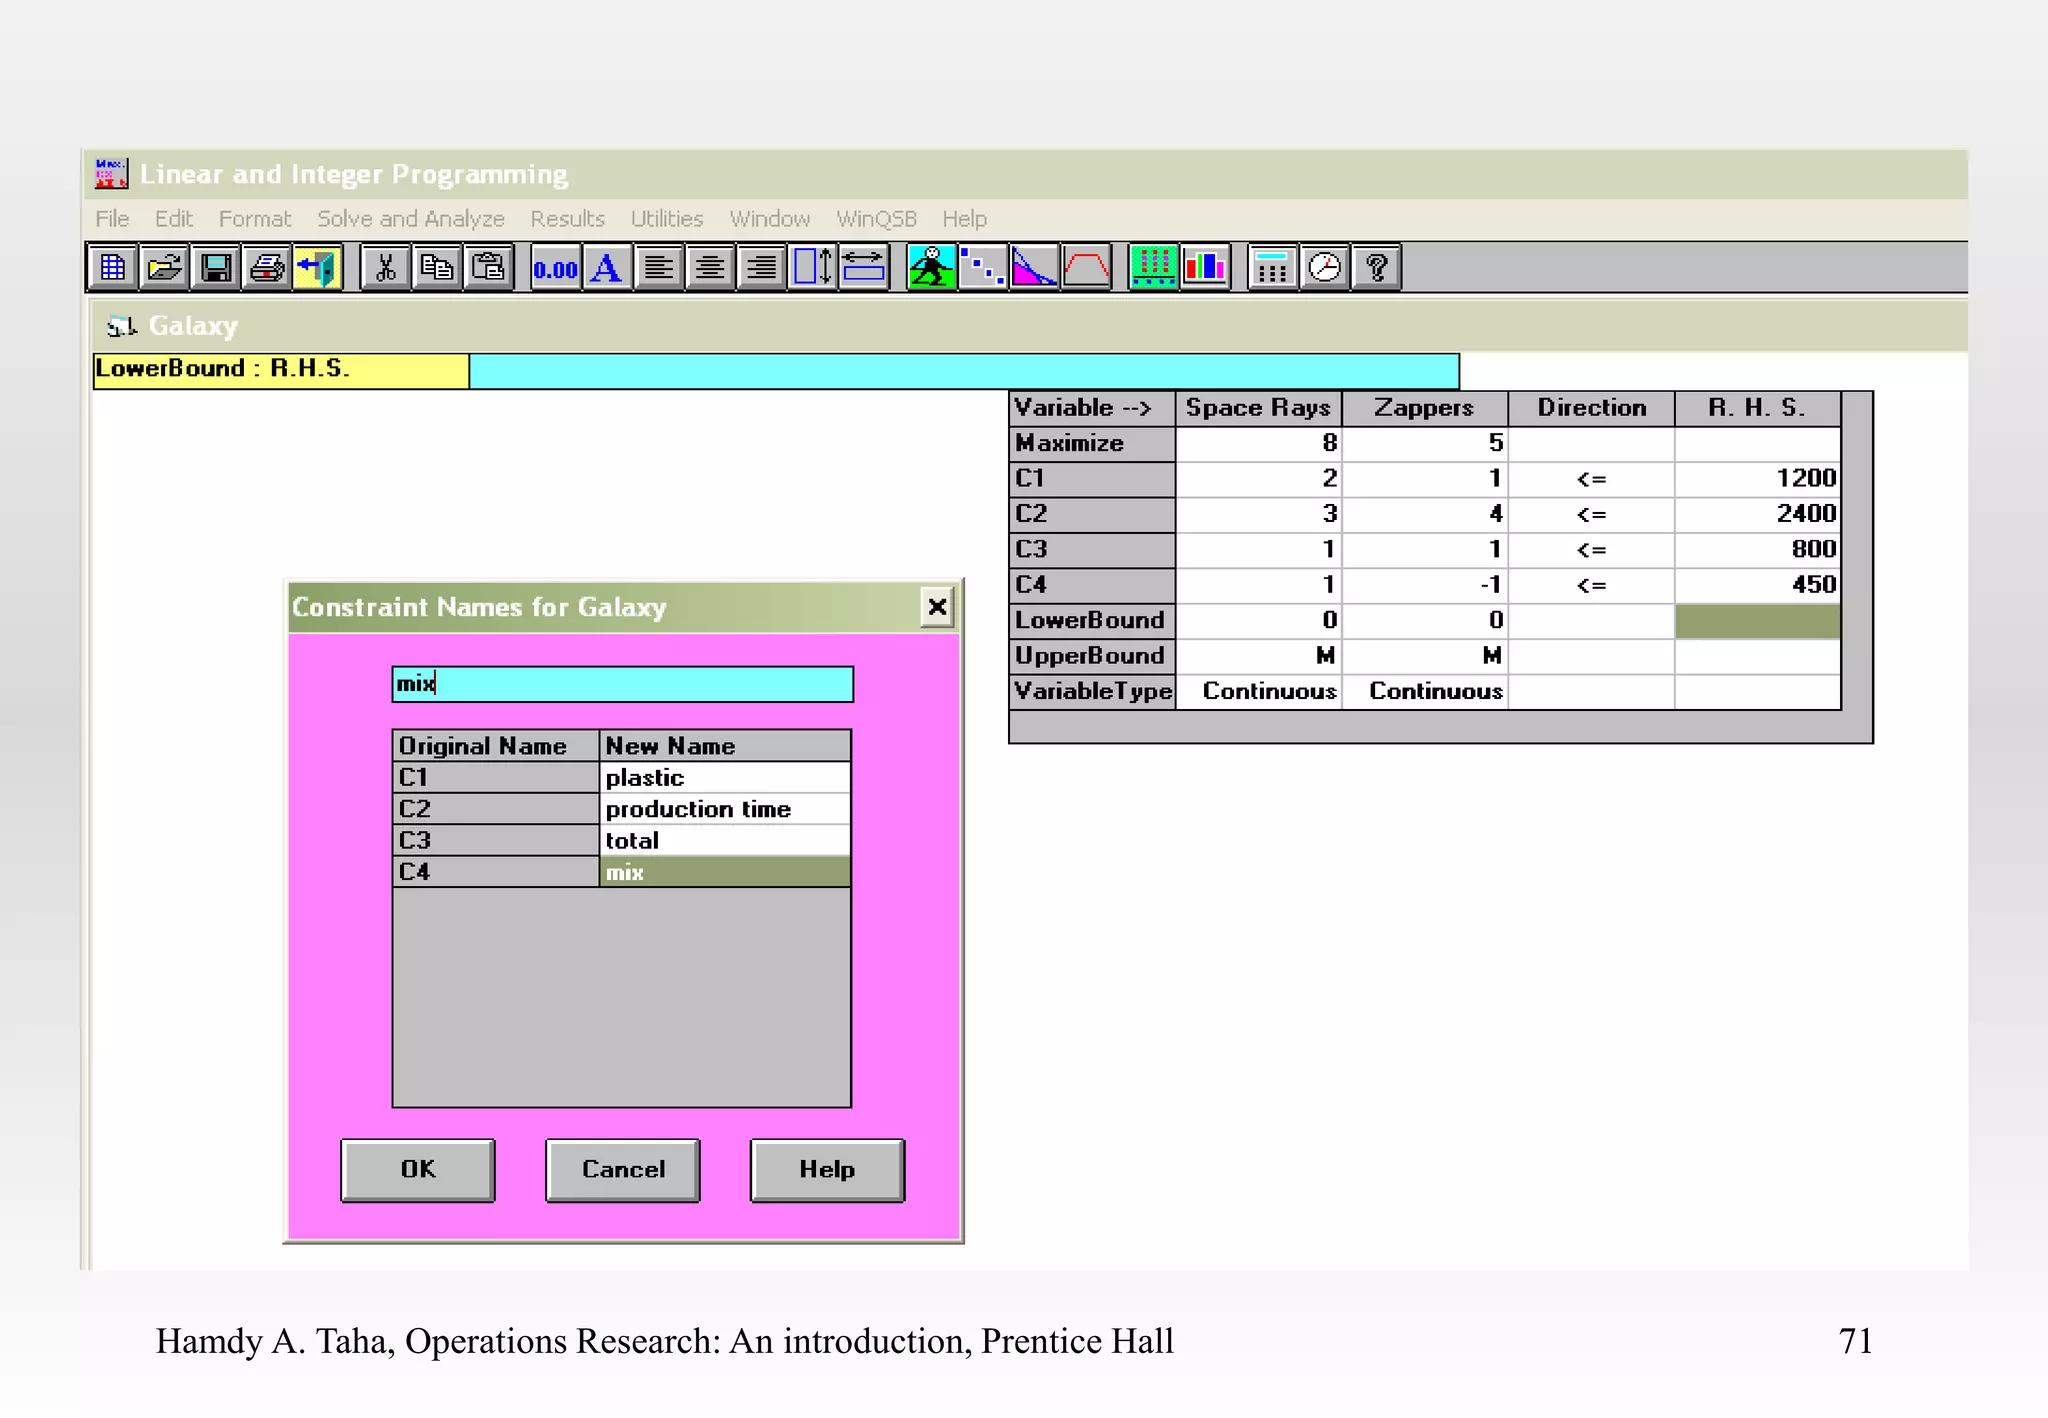
Task: Click the Save Problem floppy disk icon
Action: pos(216,268)
